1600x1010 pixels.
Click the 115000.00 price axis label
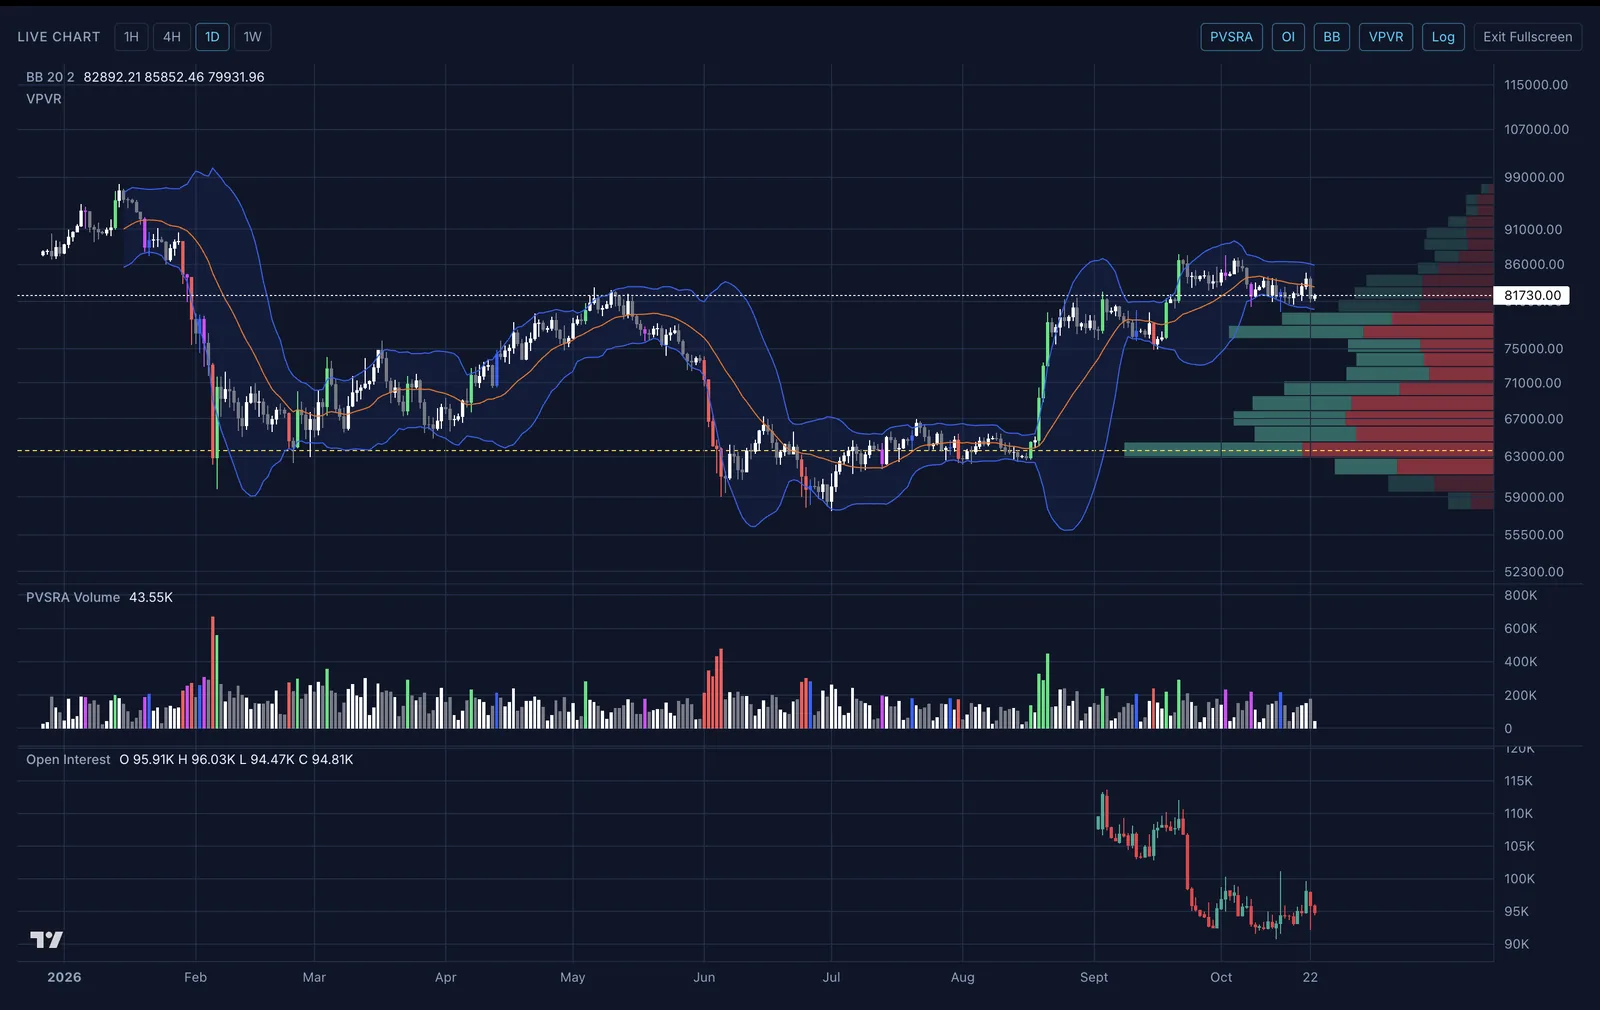tap(1536, 85)
